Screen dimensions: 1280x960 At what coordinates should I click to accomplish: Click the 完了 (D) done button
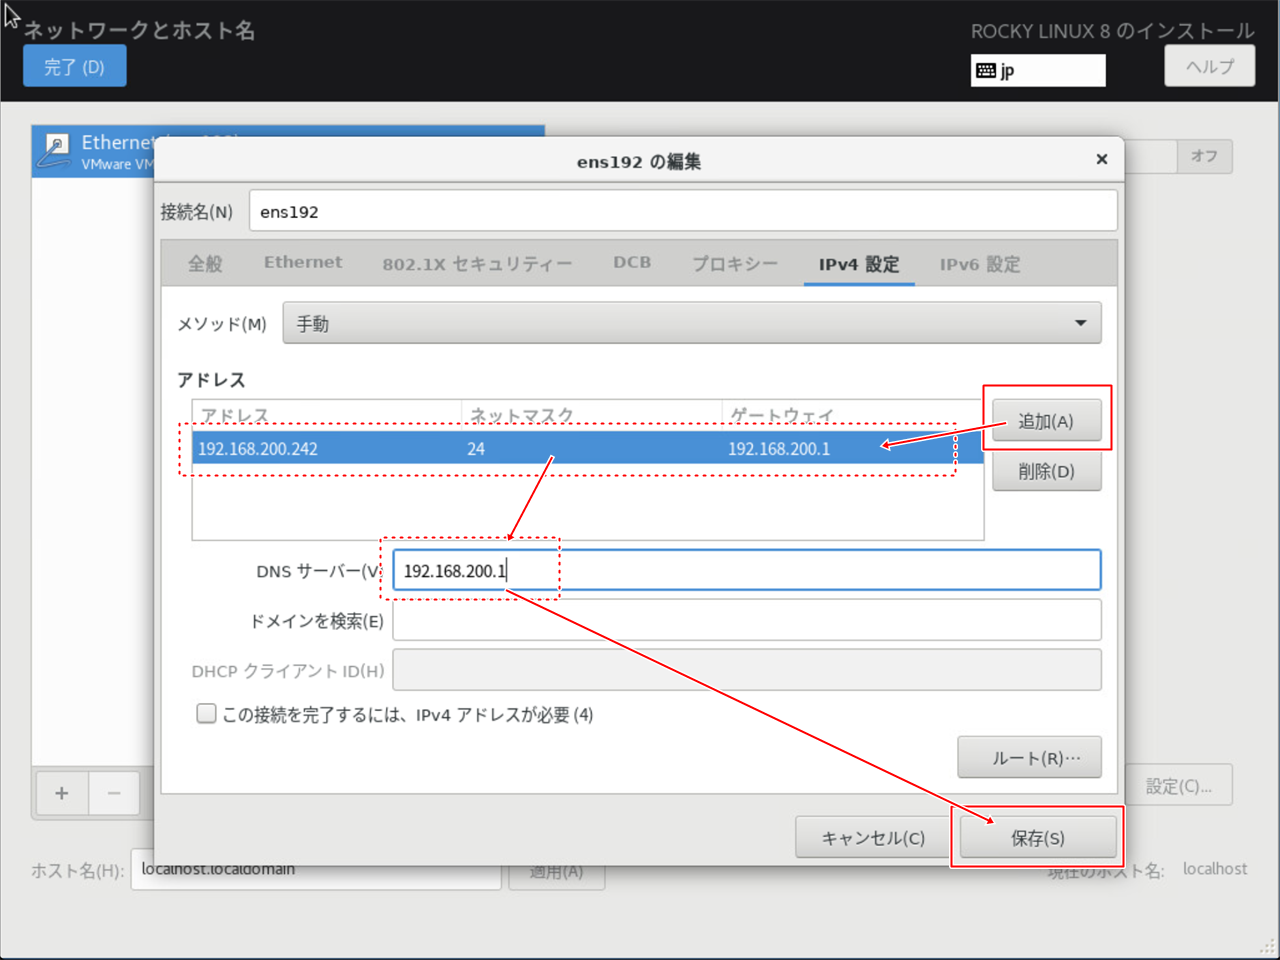[x=75, y=67]
